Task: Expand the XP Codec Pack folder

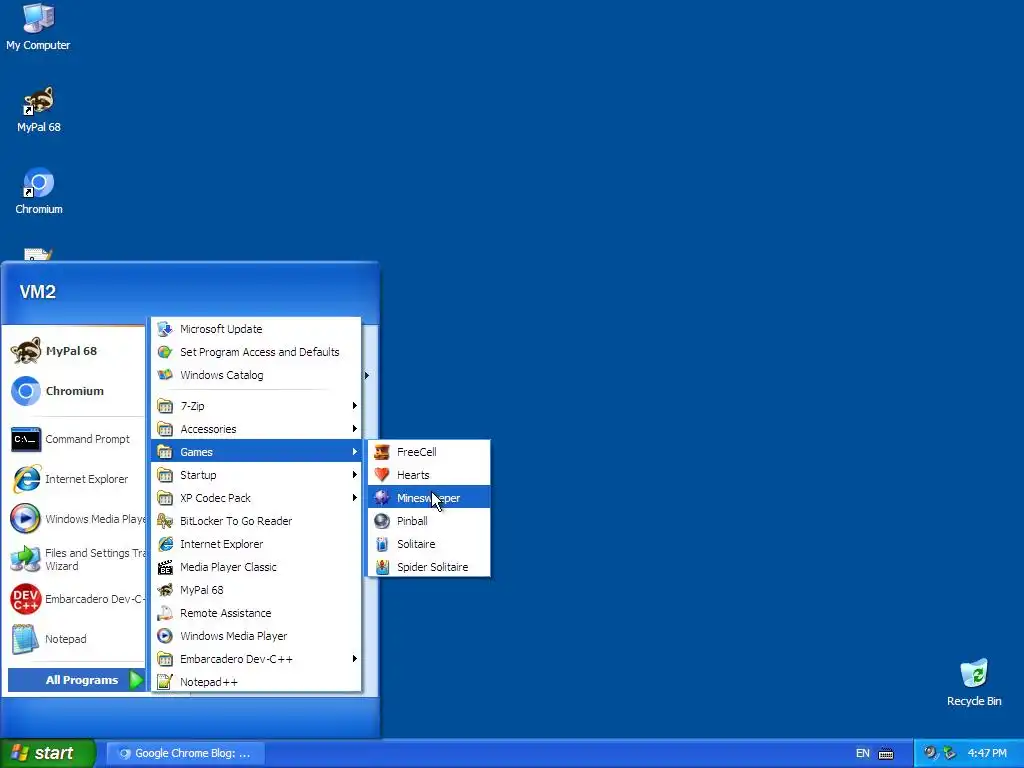Action: pyautogui.click(x=256, y=498)
